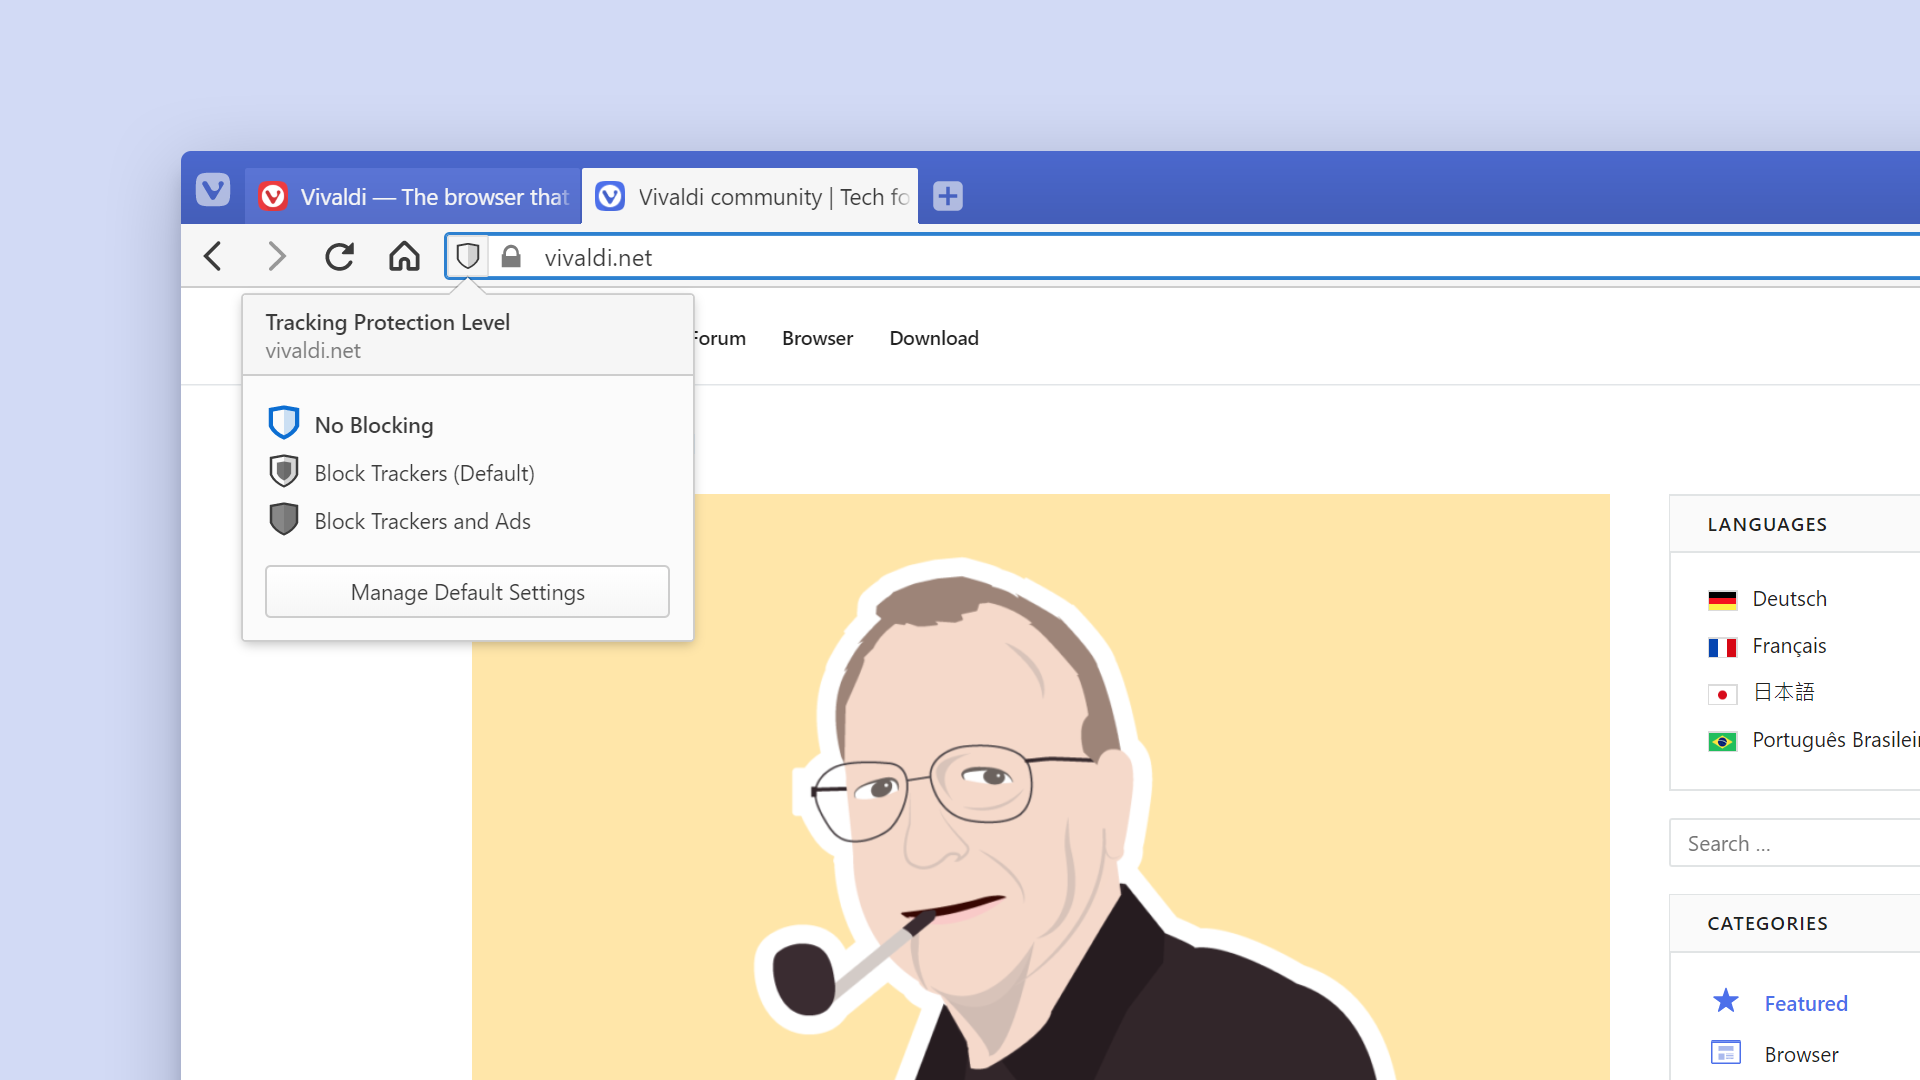Image resolution: width=1920 pixels, height=1080 pixels.
Task: Click the Download menu link
Action: [x=932, y=338]
